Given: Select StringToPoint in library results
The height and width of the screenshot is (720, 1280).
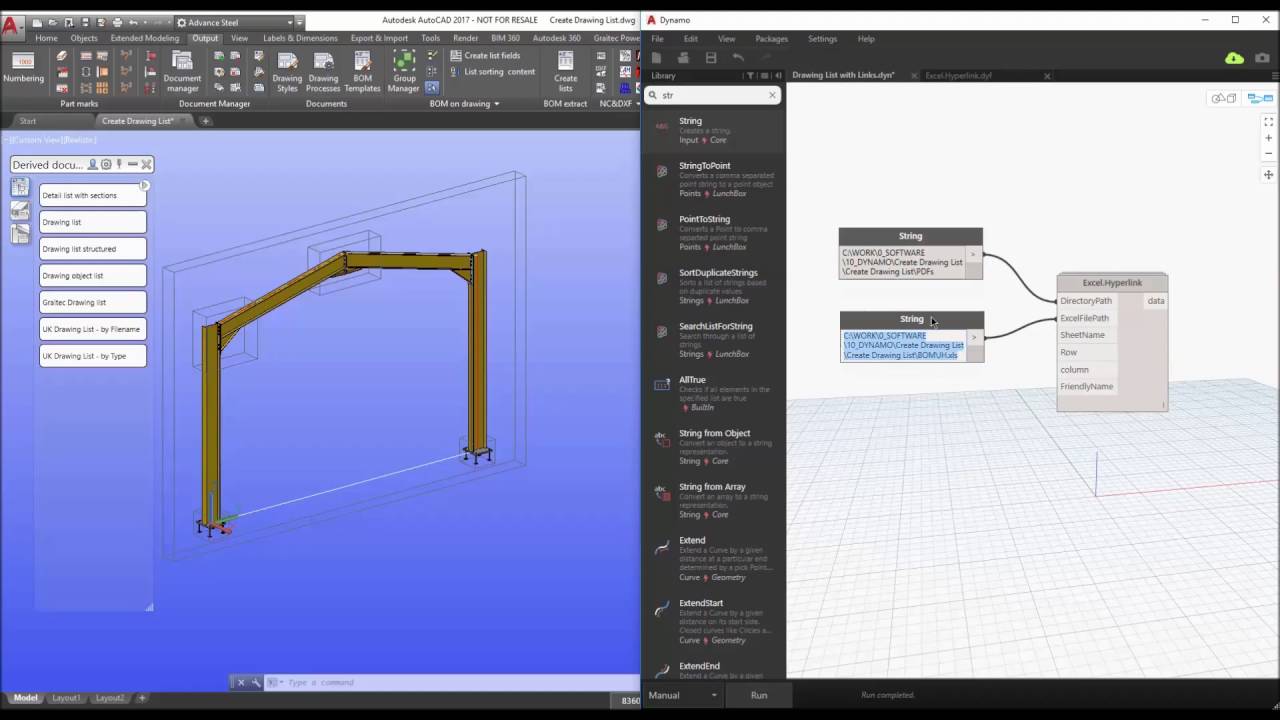Looking at the screenshot, I should pyautogui.click(x=713, y=180).
